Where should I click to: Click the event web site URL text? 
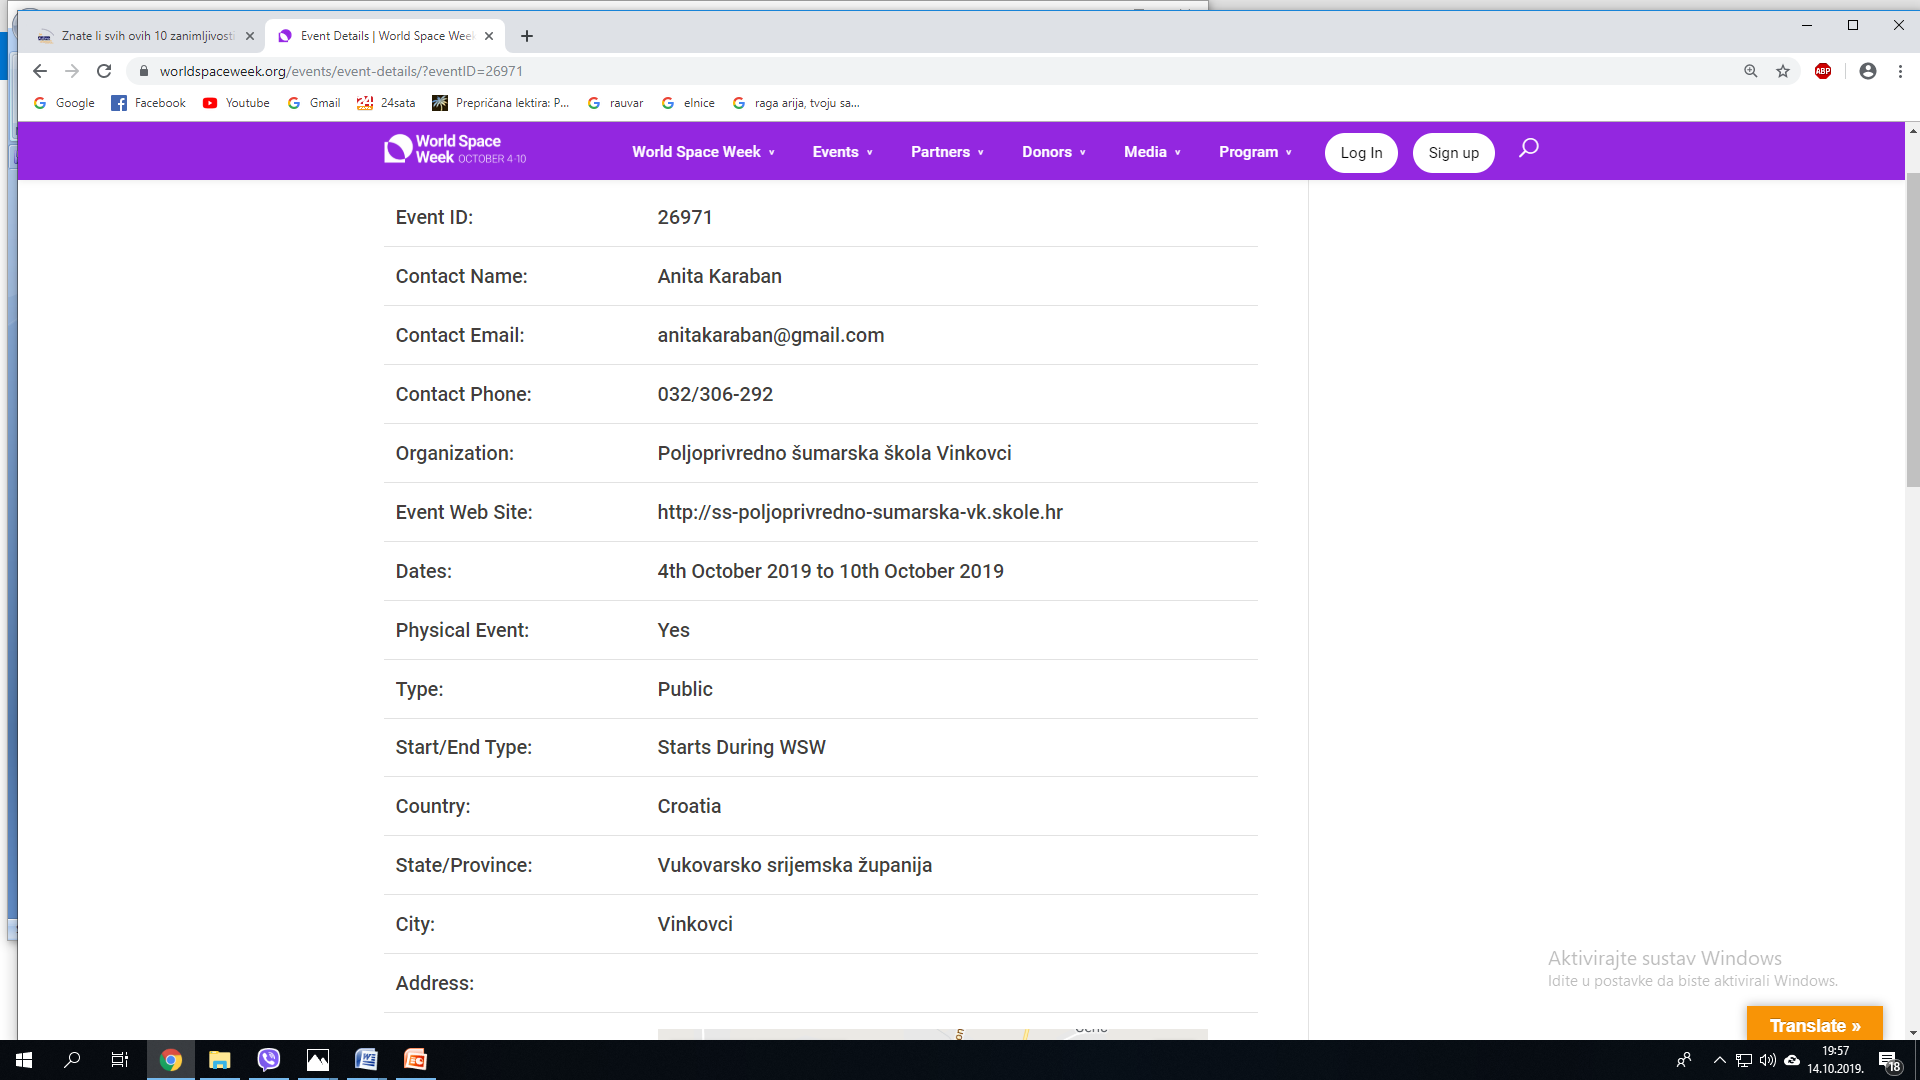point(859,512)
